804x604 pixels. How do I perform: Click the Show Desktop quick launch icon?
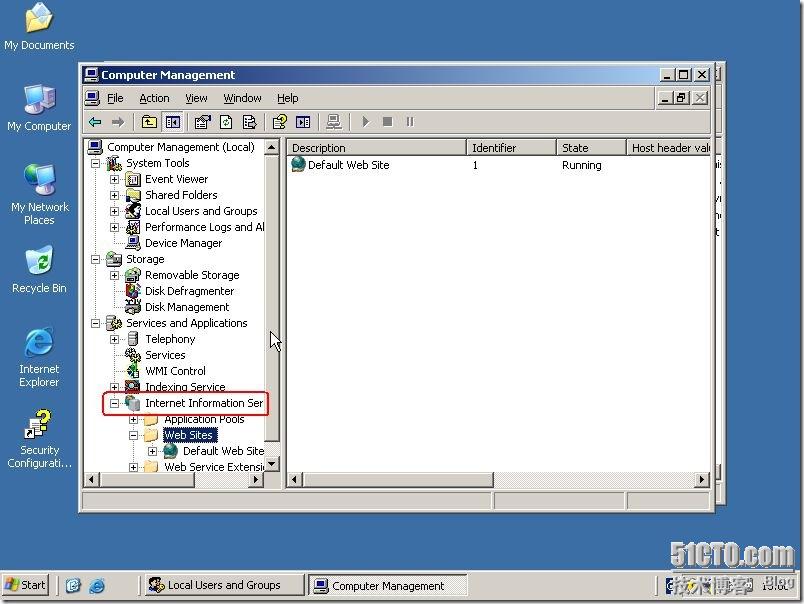[73, 586]
